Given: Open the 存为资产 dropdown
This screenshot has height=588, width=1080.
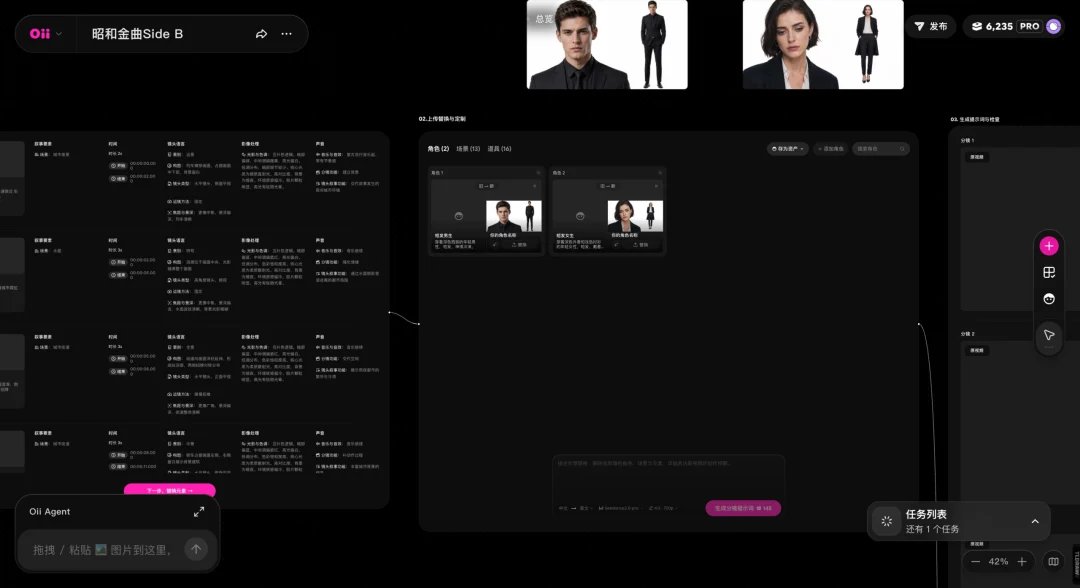Looking at the screenshot, I should (x=787, y=149).
